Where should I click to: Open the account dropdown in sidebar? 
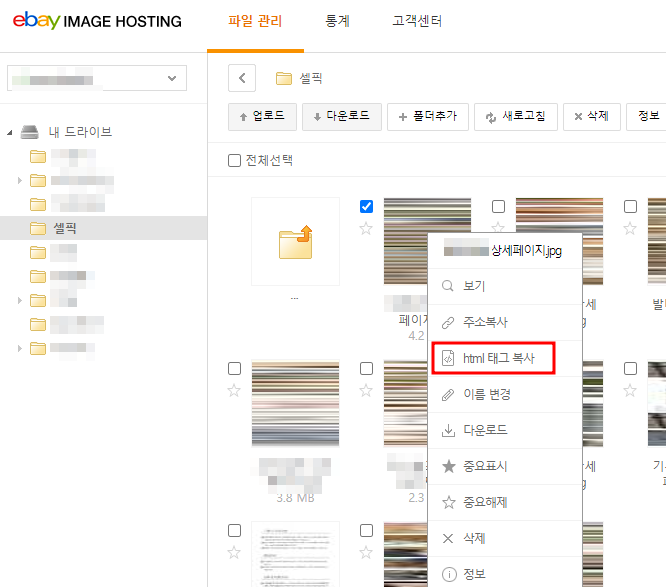tap(97, 78)
